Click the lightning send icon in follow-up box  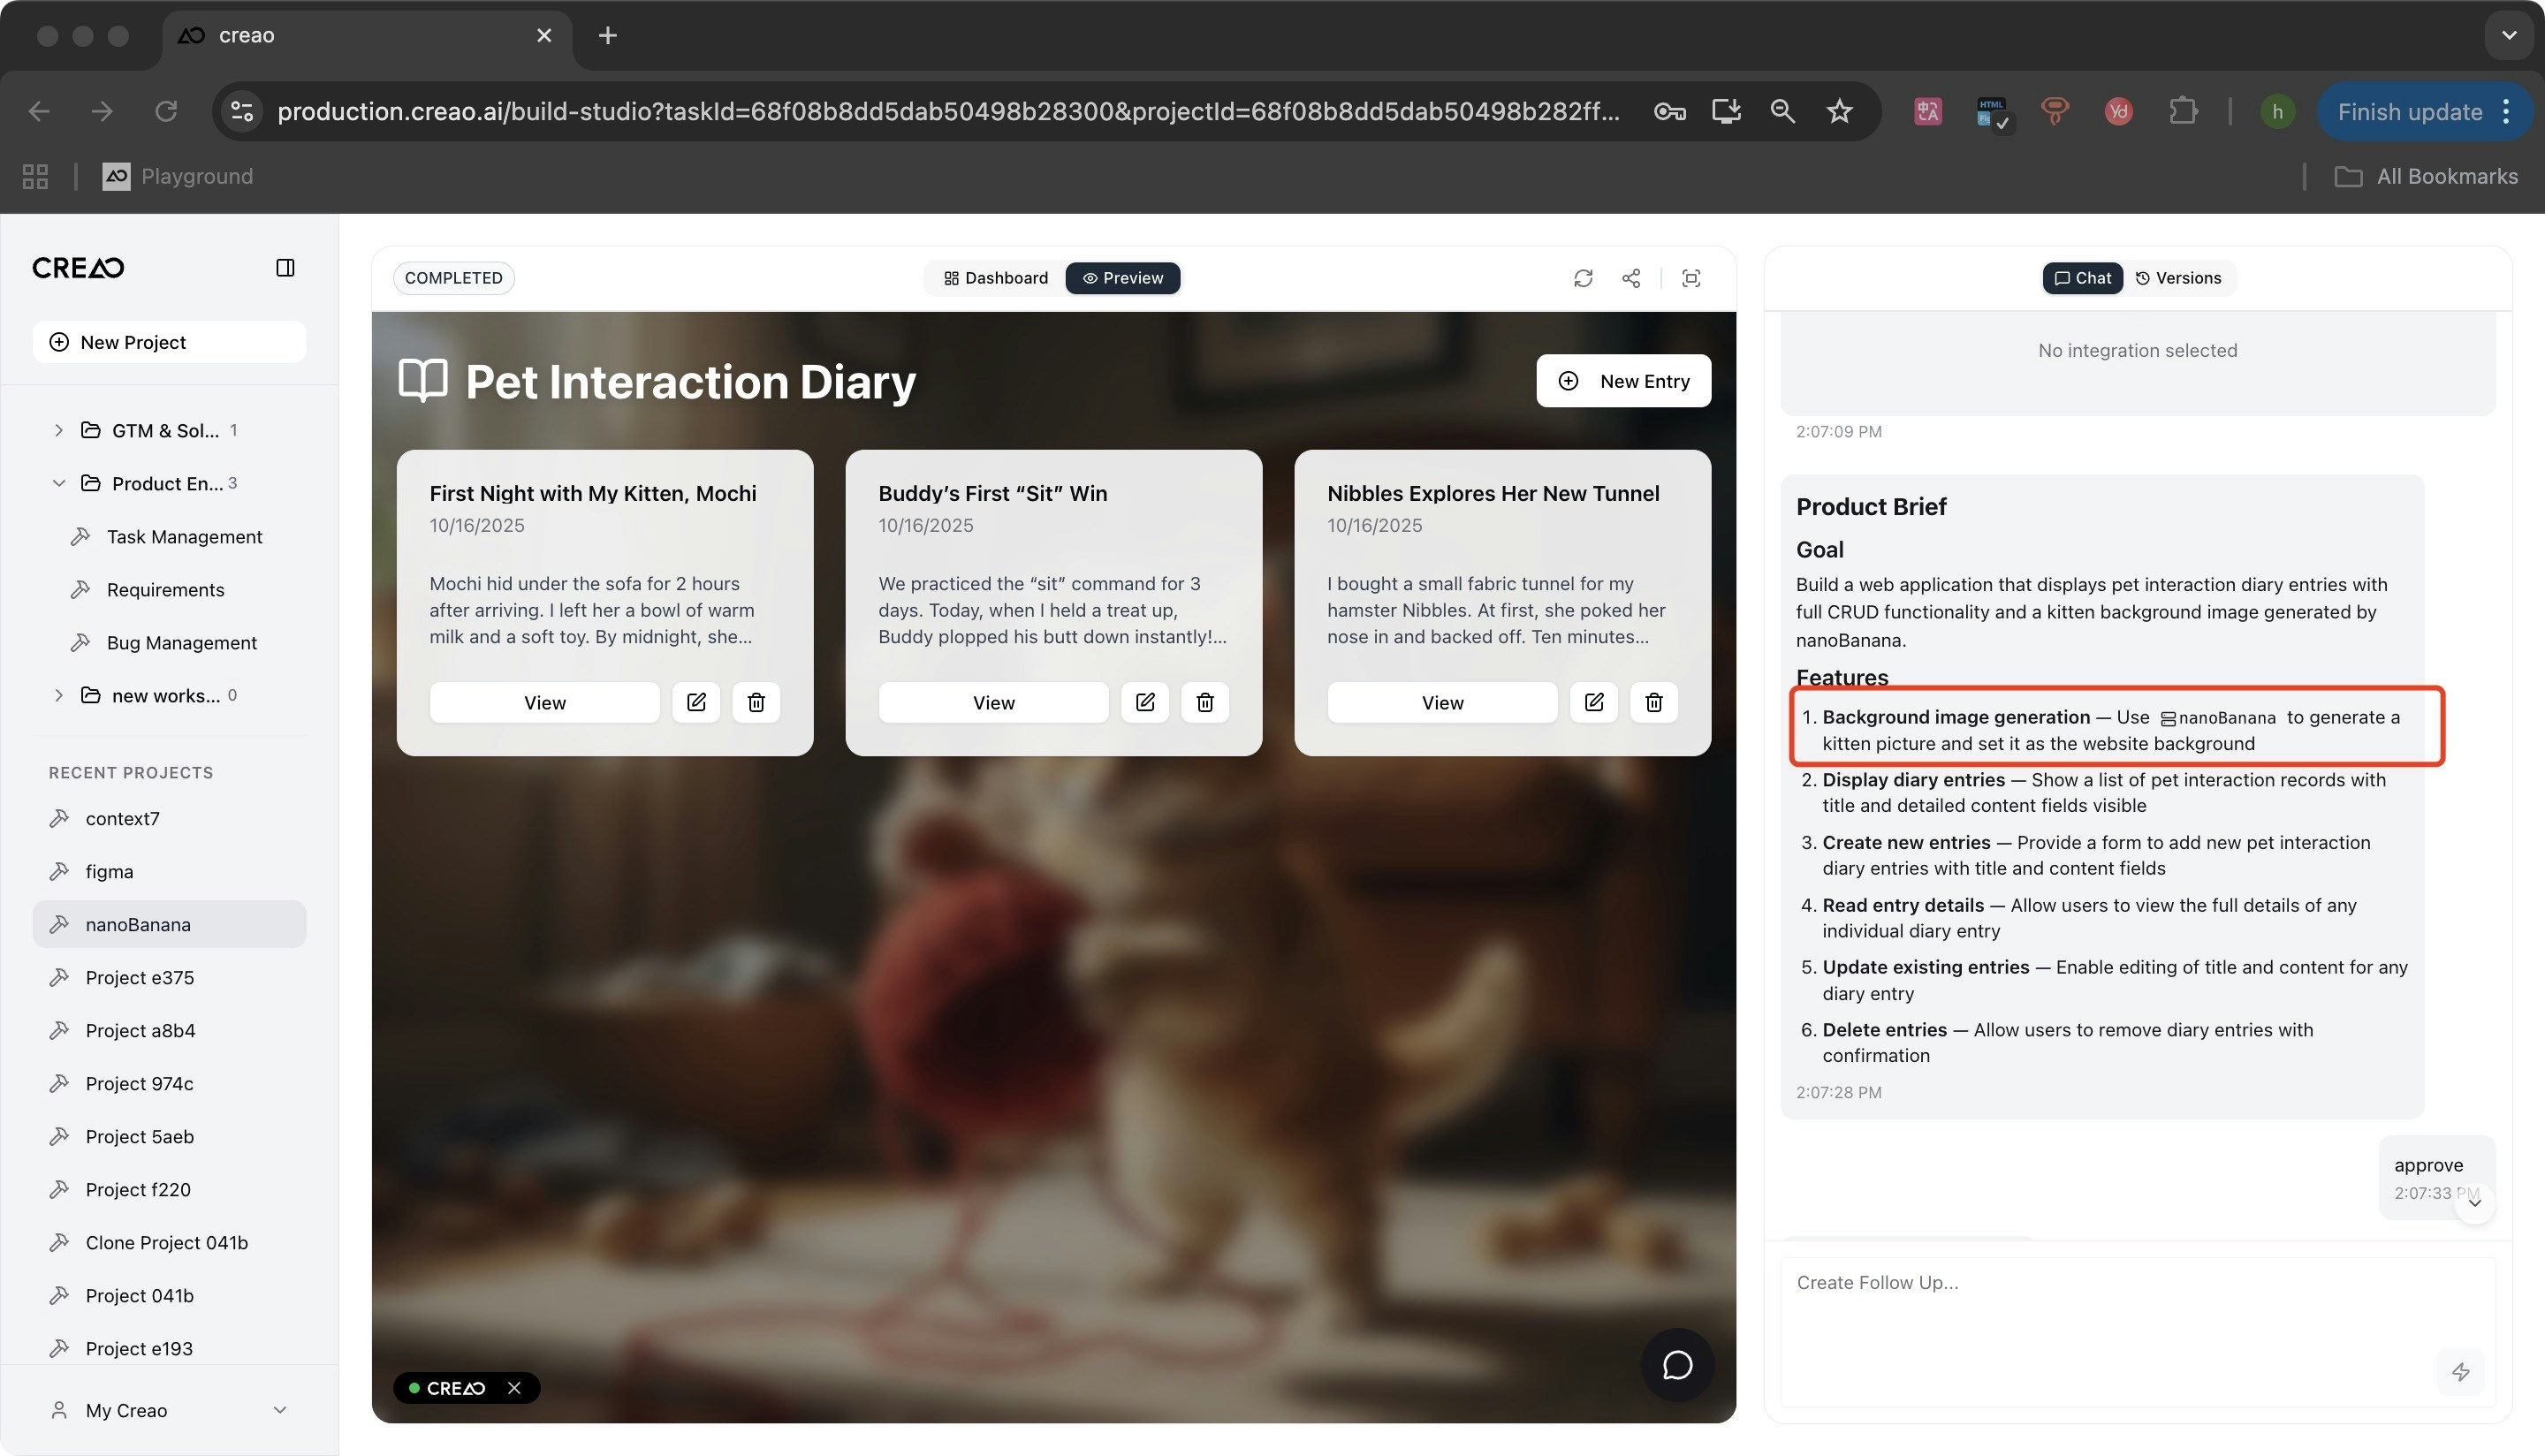pyautogui.click(x=2460, y=1372)
